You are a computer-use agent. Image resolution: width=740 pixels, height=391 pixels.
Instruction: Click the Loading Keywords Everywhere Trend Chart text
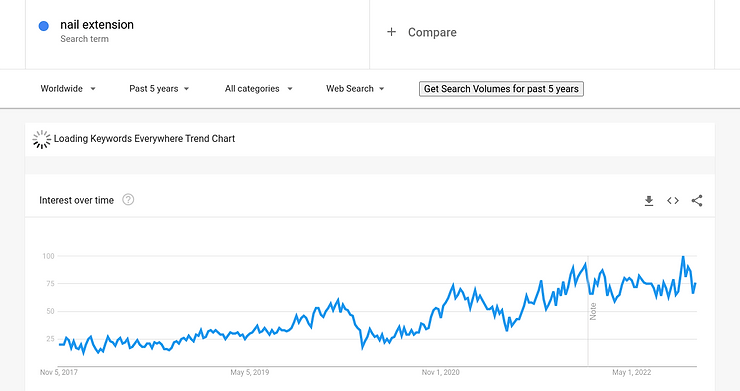pos(144,138)
